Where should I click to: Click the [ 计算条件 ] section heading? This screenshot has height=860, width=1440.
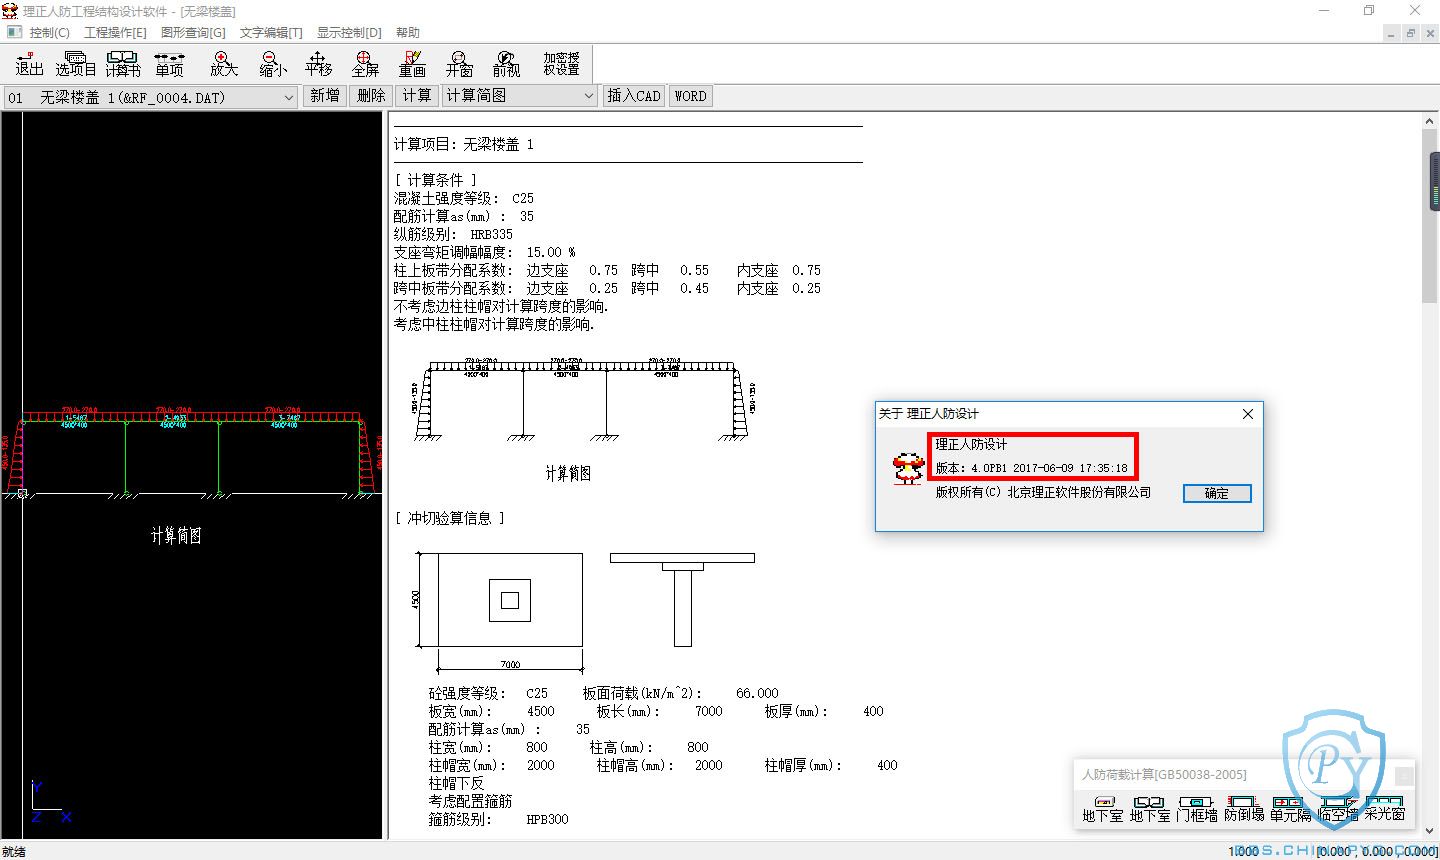click(x=436, y=181)
